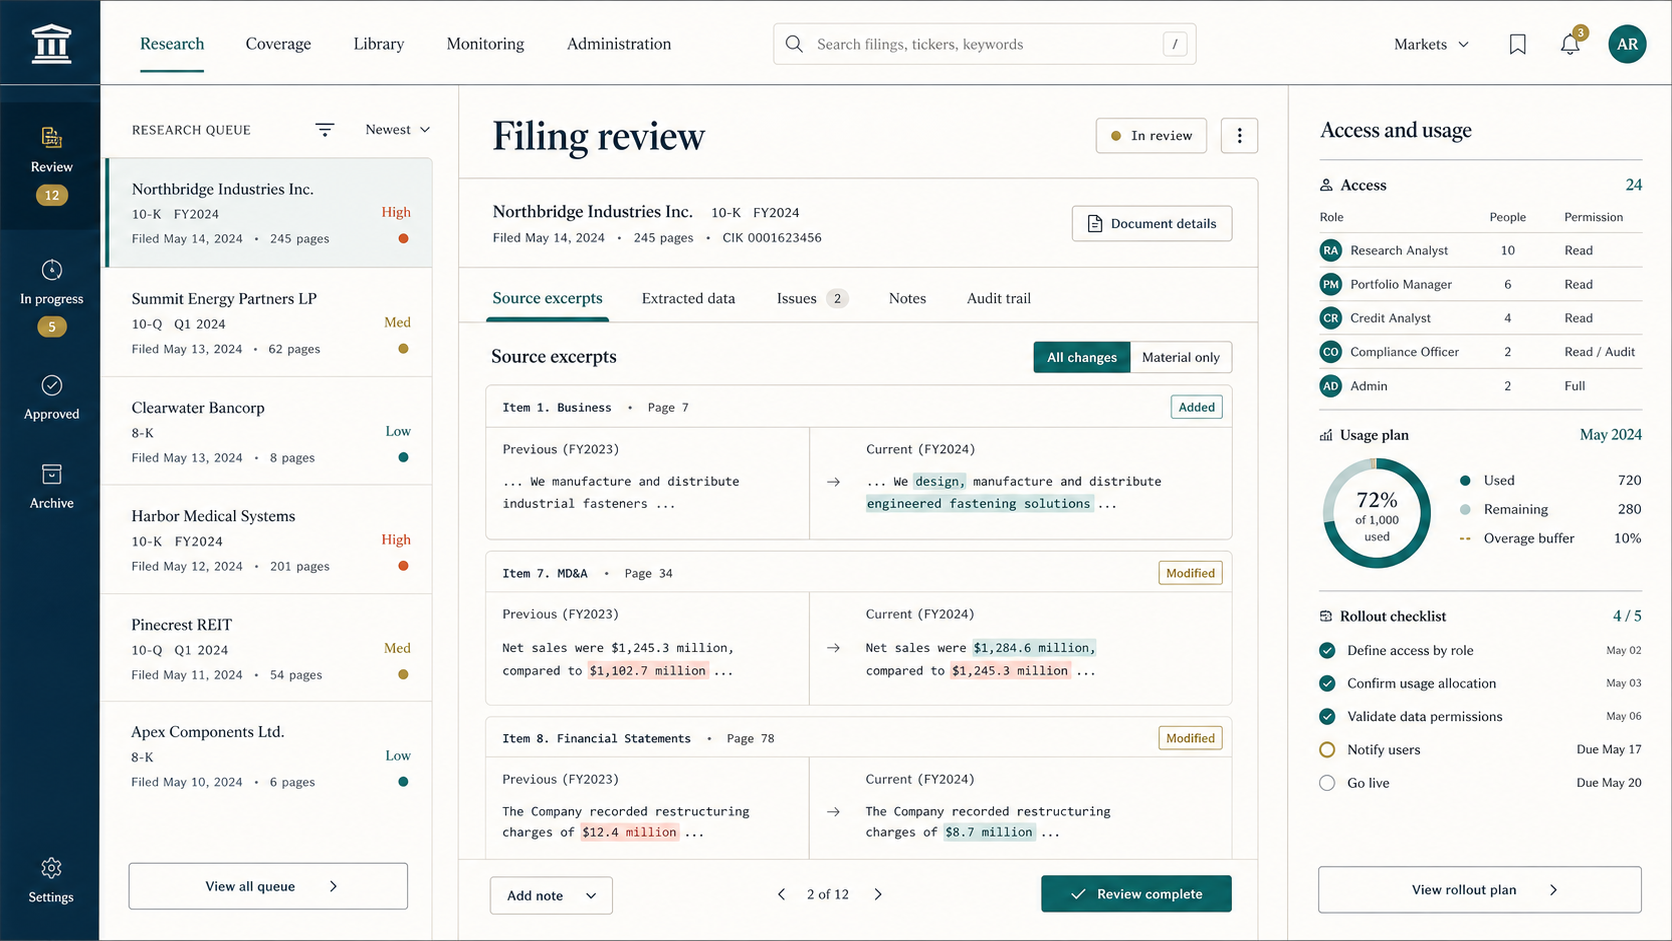Viewport: 1672px width, 941px height.
Task: Click the PM Portfolio Manager badge
Action: [1330, 284]
